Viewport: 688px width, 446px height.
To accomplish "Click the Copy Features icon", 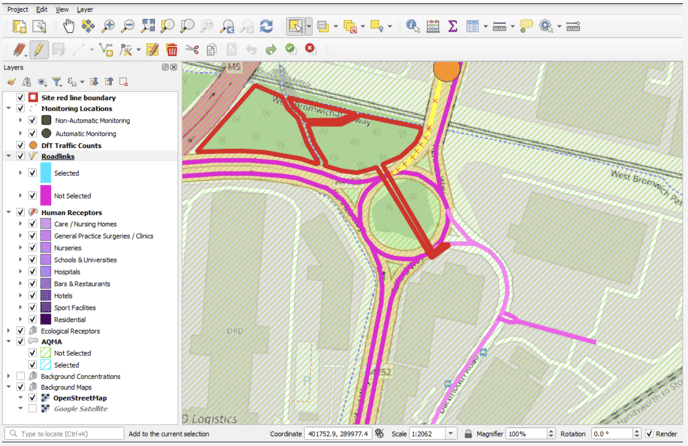I will click(x=211, y=50).
